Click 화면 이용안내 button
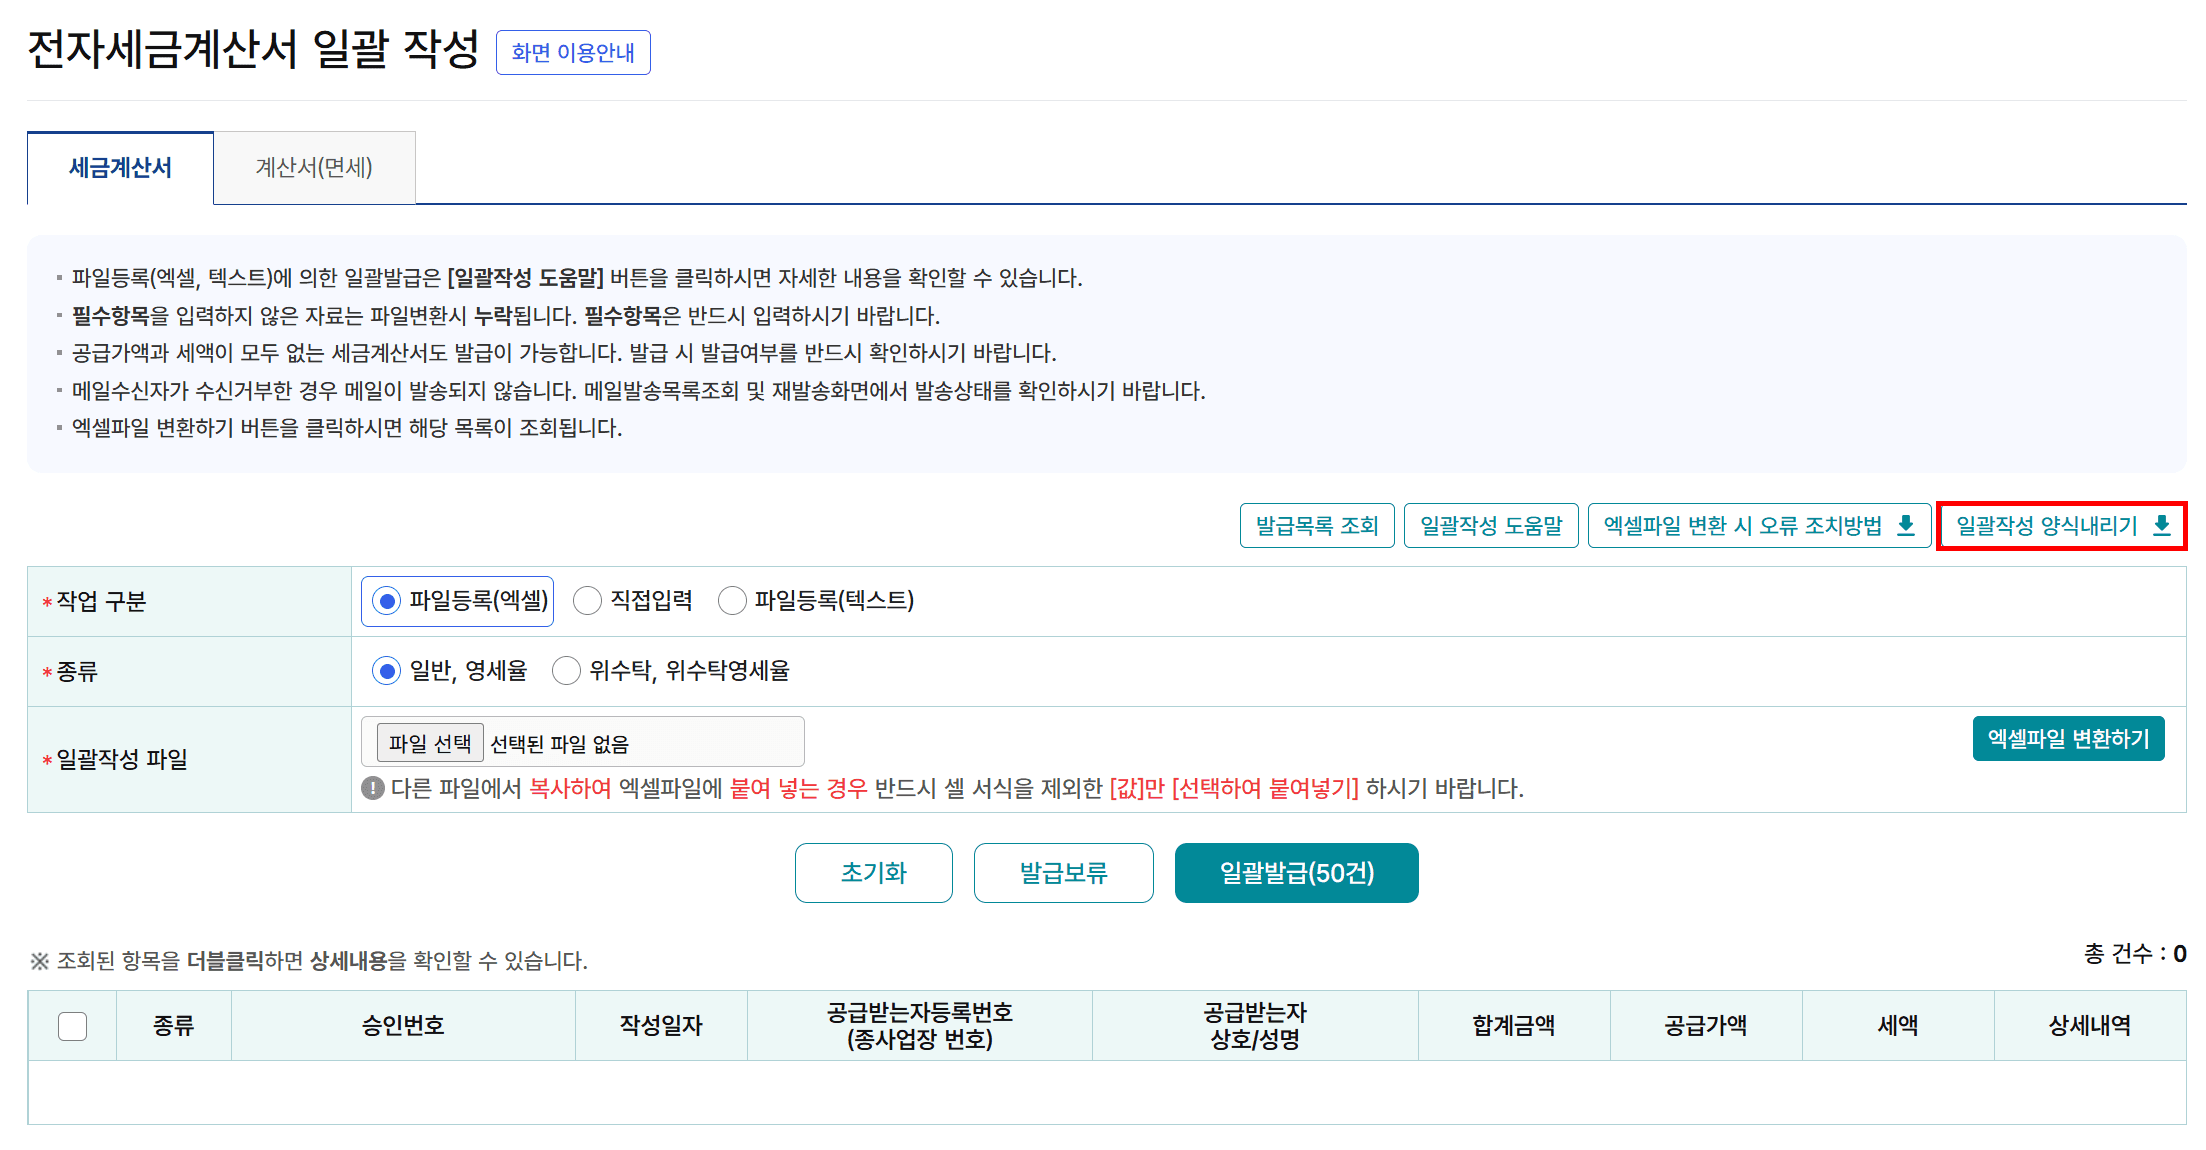Viewport: 2206px width, 1150px height. coord(573,53)
